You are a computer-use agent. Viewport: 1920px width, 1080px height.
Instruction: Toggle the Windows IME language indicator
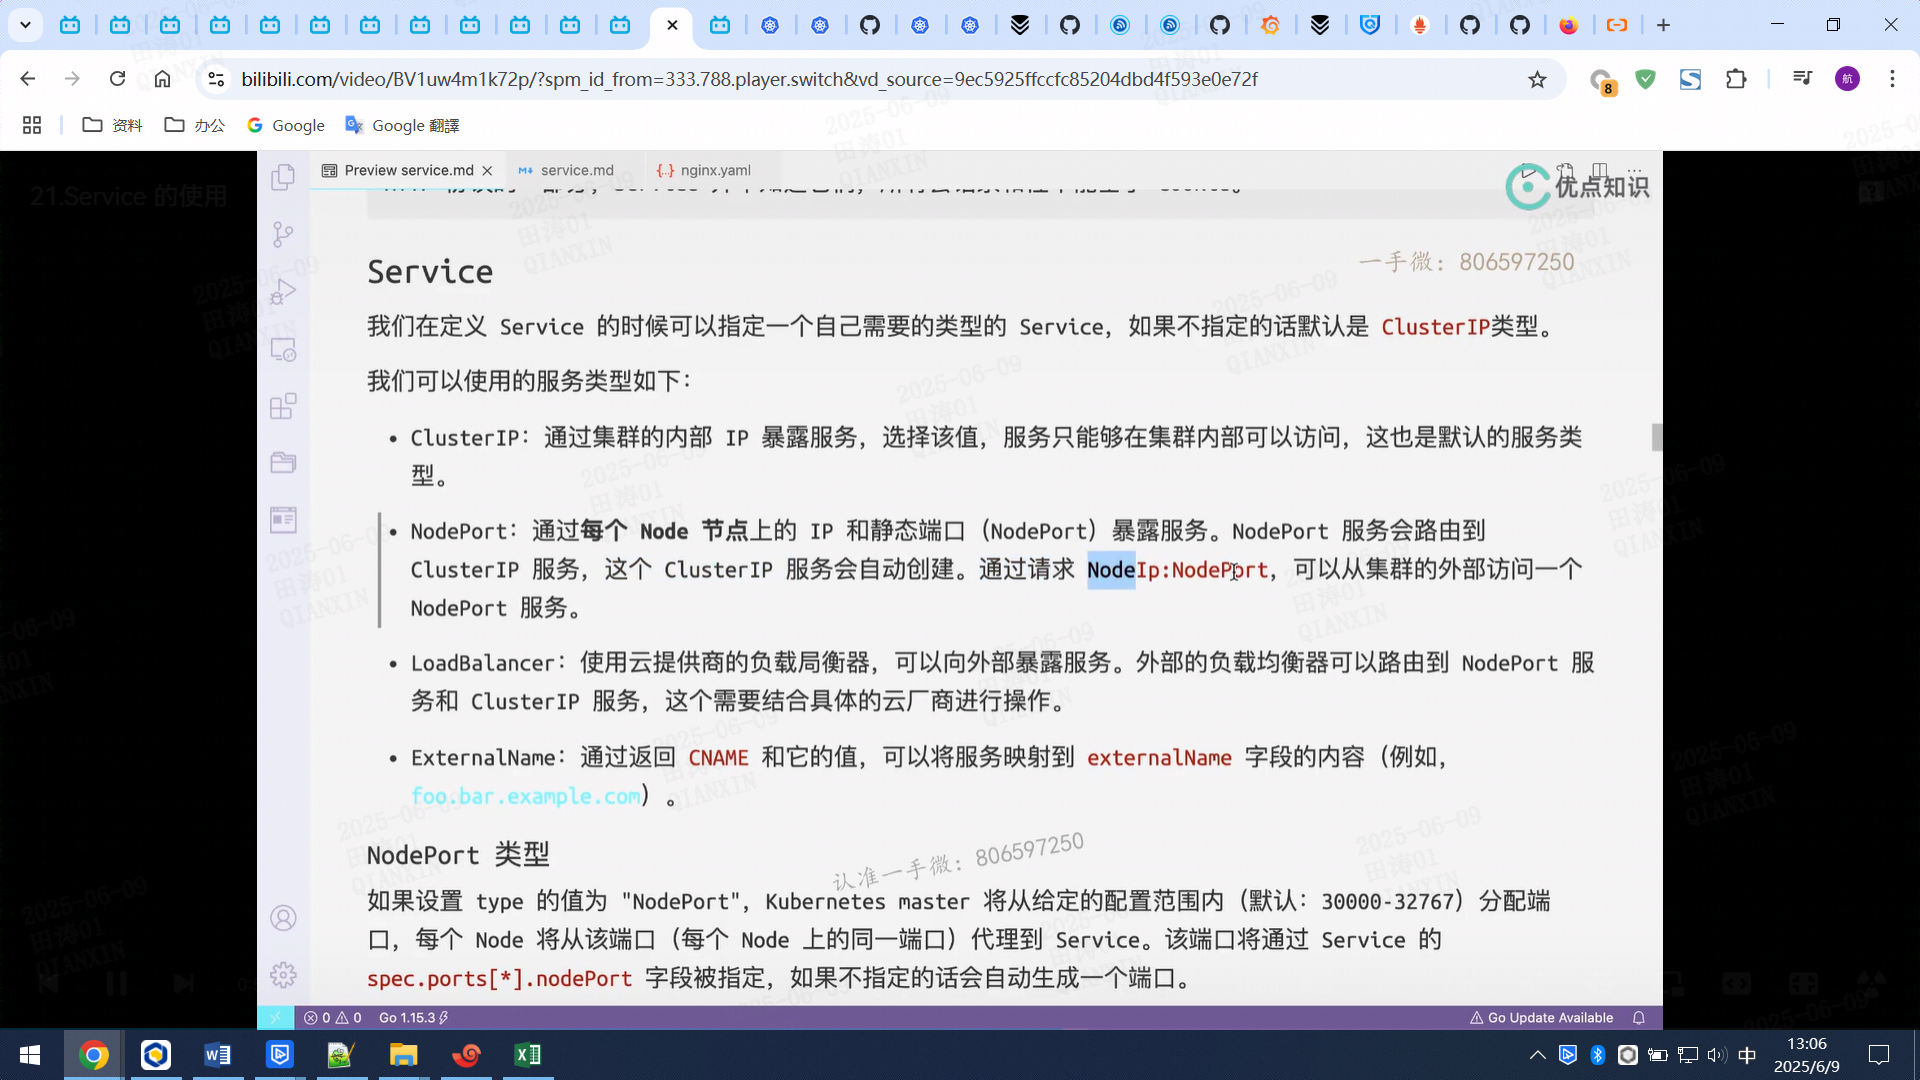[x=1747, y=1055]
